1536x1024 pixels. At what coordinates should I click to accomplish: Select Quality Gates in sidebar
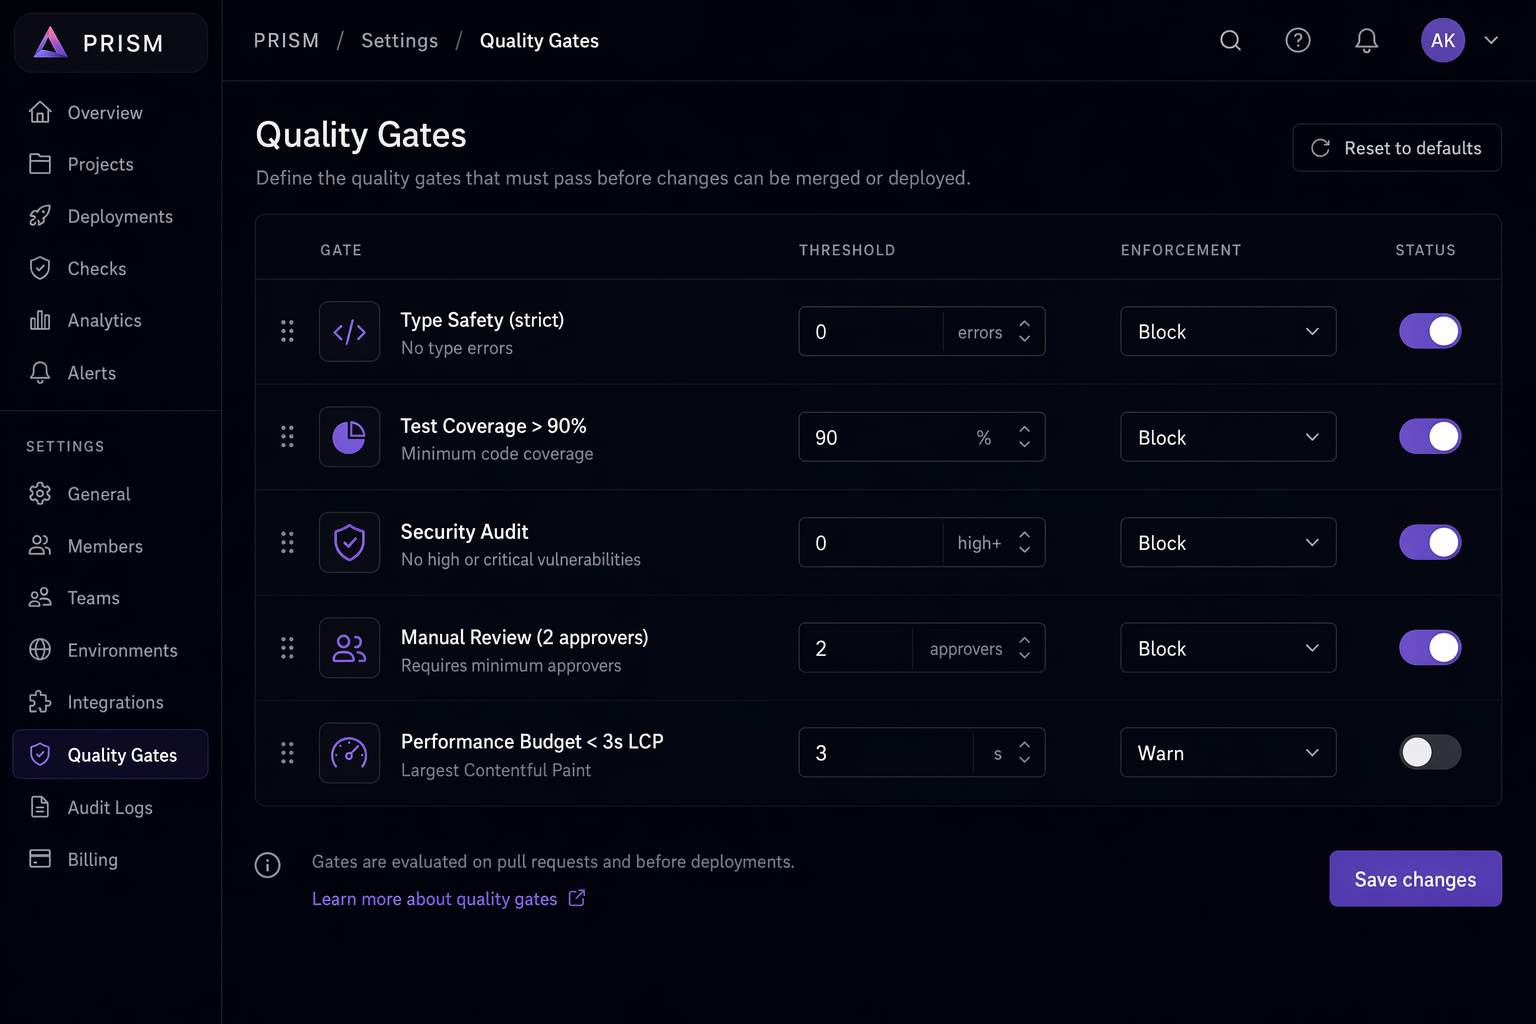[x=110, y=754]
